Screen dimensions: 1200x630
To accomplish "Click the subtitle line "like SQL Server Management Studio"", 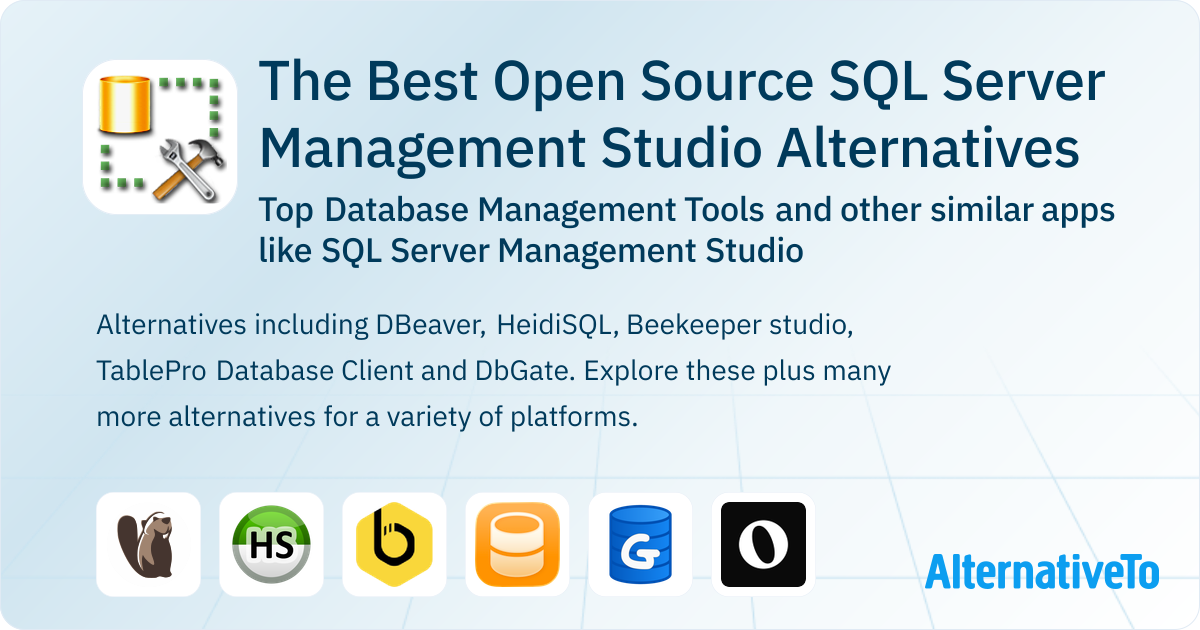I will click(531, 251).
